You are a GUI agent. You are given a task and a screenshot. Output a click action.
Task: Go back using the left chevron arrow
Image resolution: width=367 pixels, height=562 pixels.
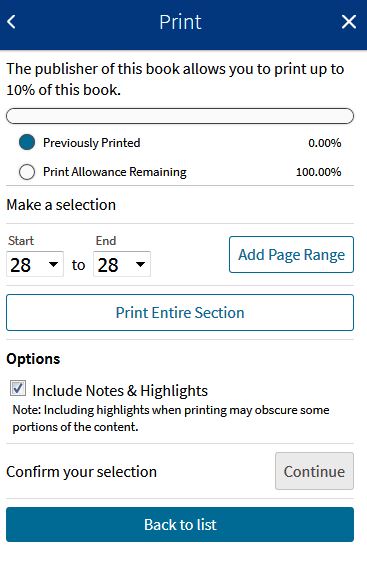pyautogui.click(x=11, y=22)
